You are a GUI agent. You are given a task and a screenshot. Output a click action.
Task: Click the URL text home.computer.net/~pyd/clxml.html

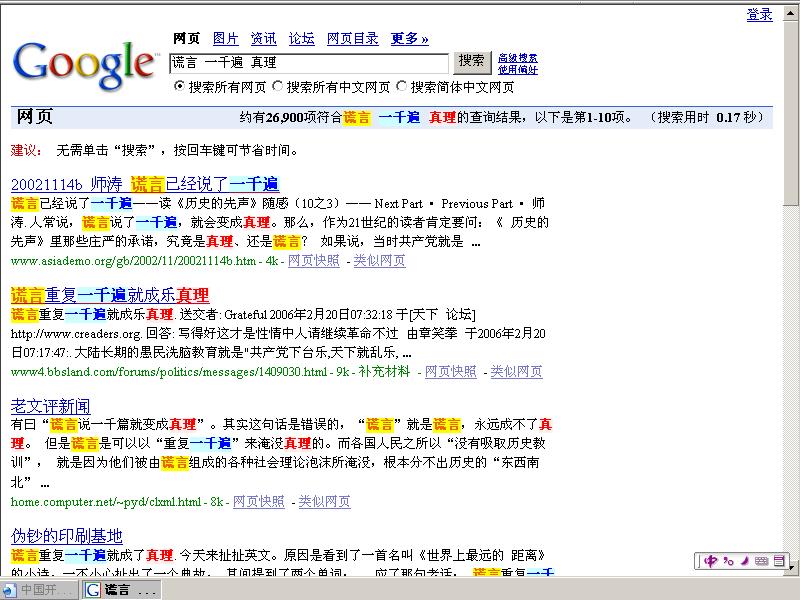(x=106, y=502)
